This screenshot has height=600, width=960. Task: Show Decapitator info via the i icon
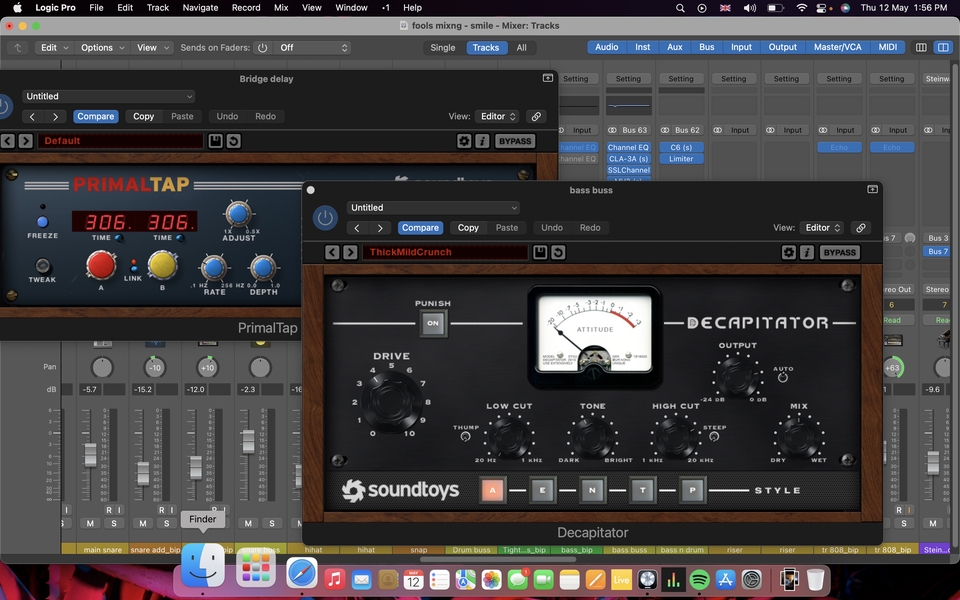807,252
